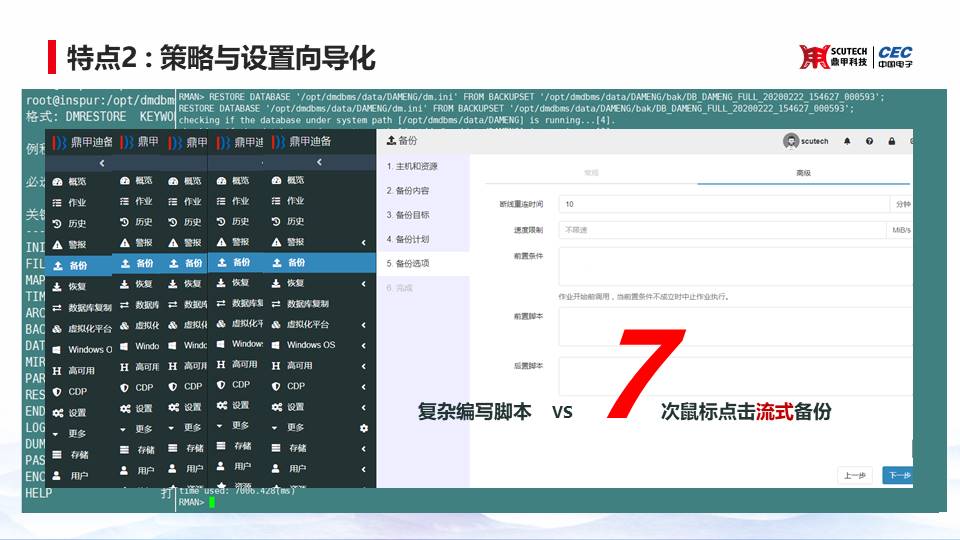
Task: Expand the 存储 chevron in the rightmost sidebar
Action: point(364,449)
